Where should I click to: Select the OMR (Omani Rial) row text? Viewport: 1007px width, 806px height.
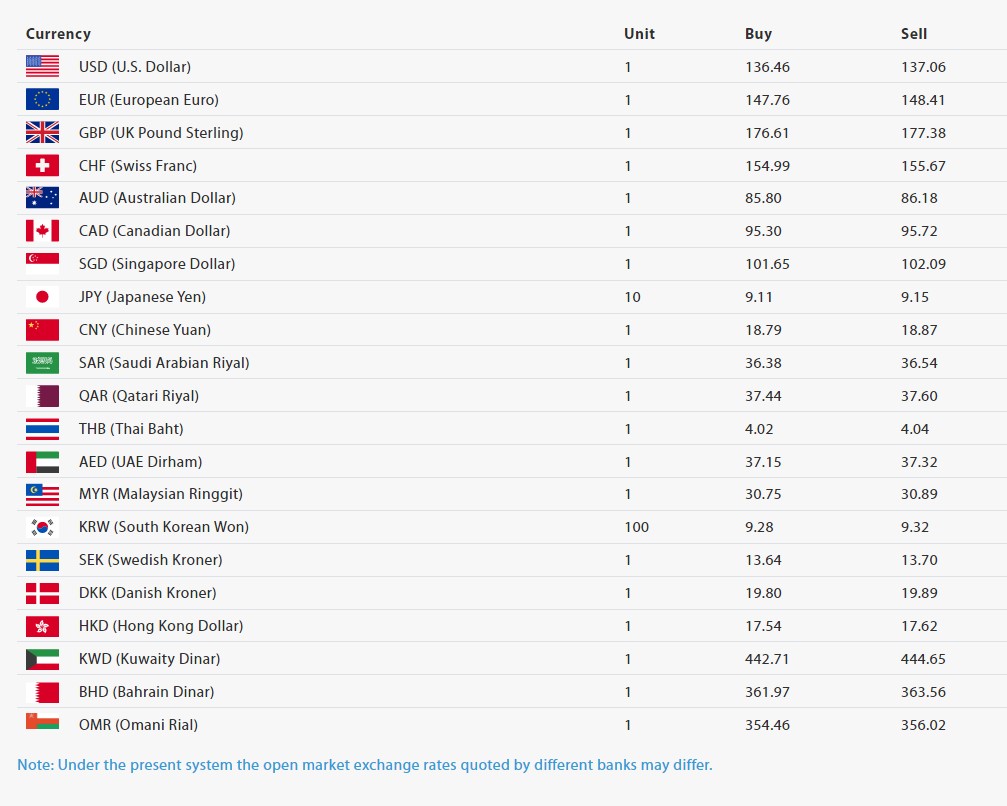click(x=138, y=725)
